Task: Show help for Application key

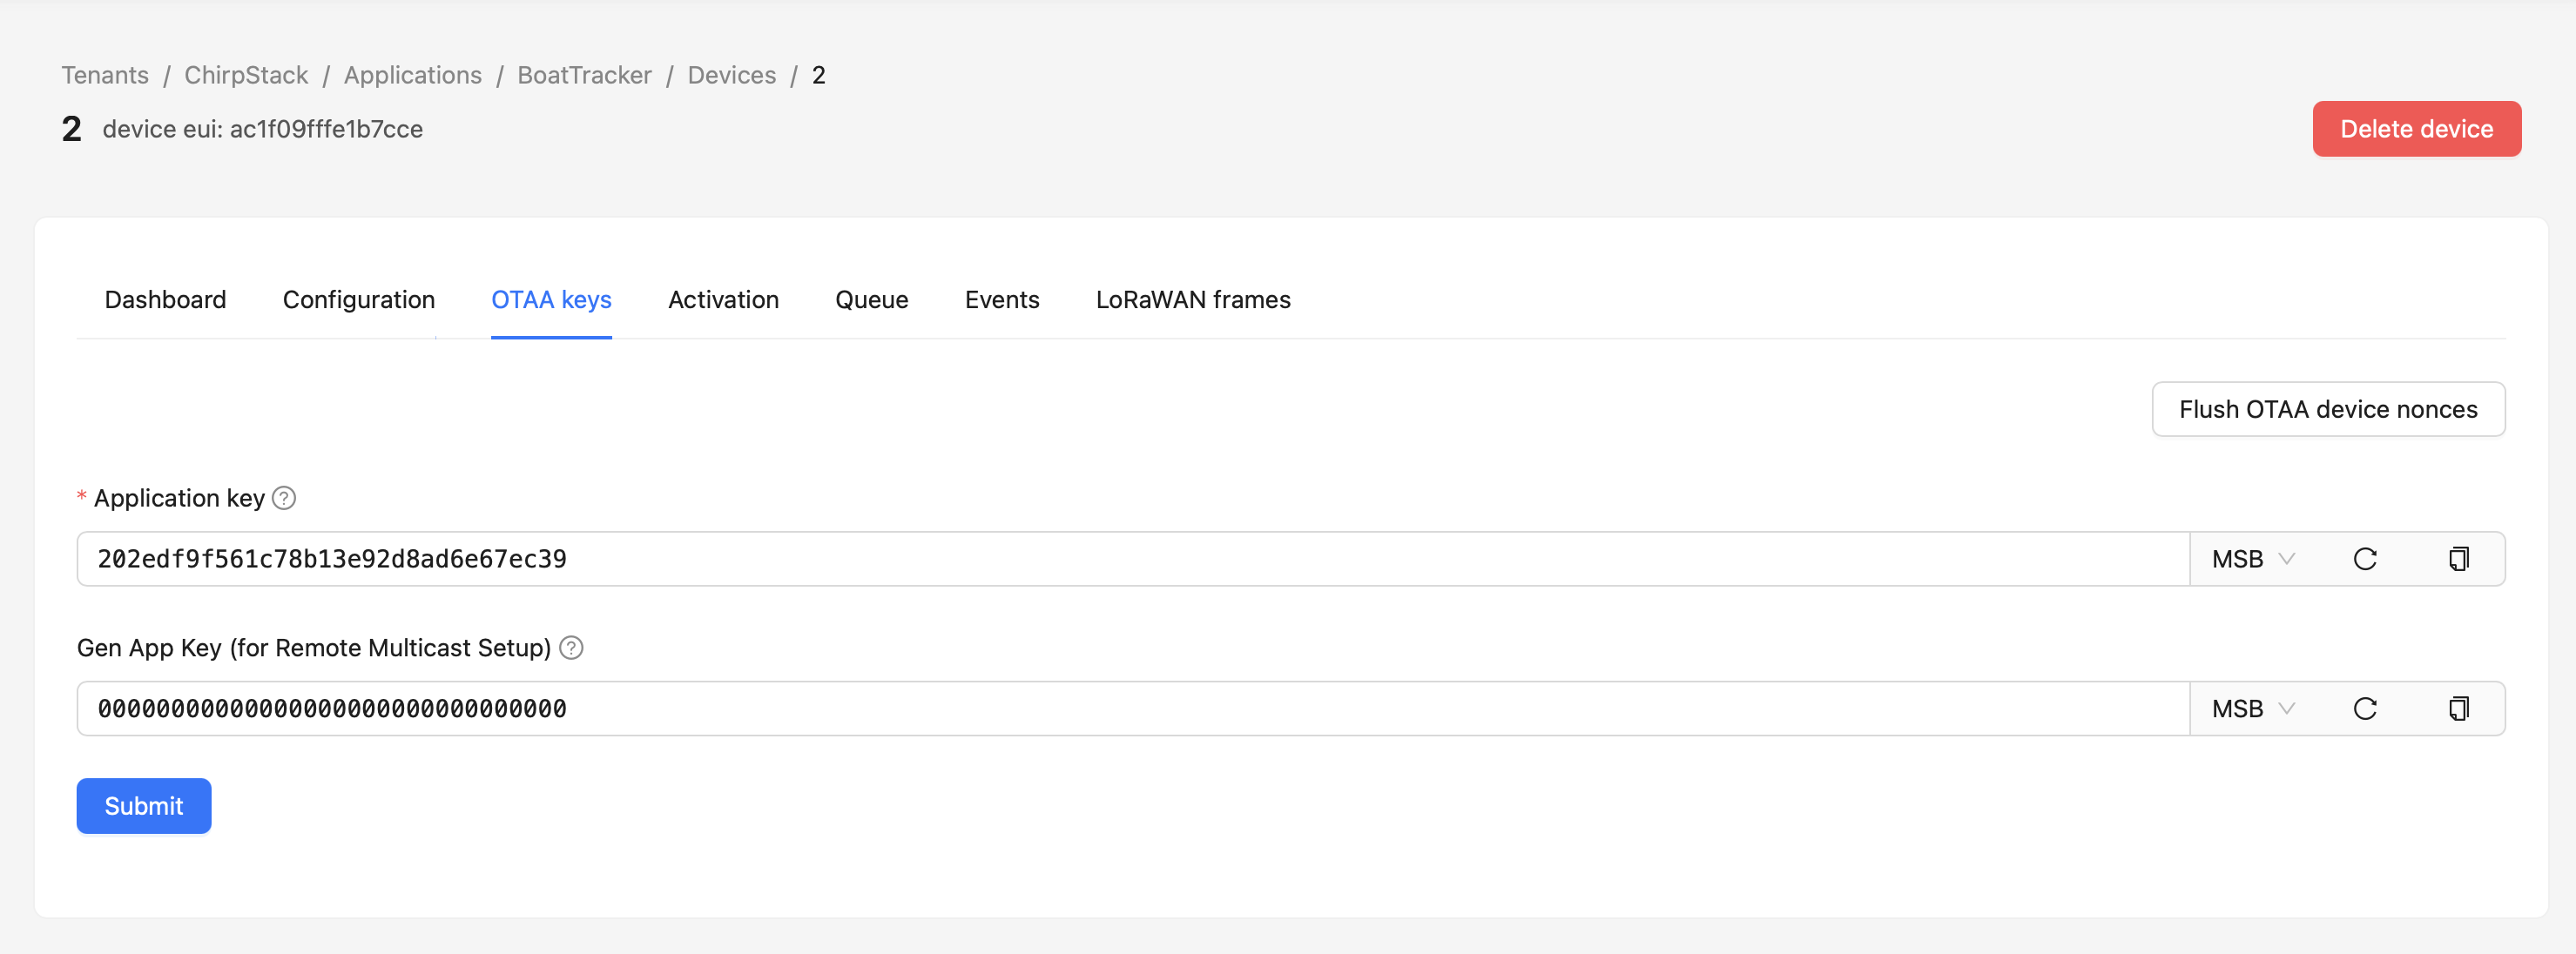Action: [x=284, y=498]
